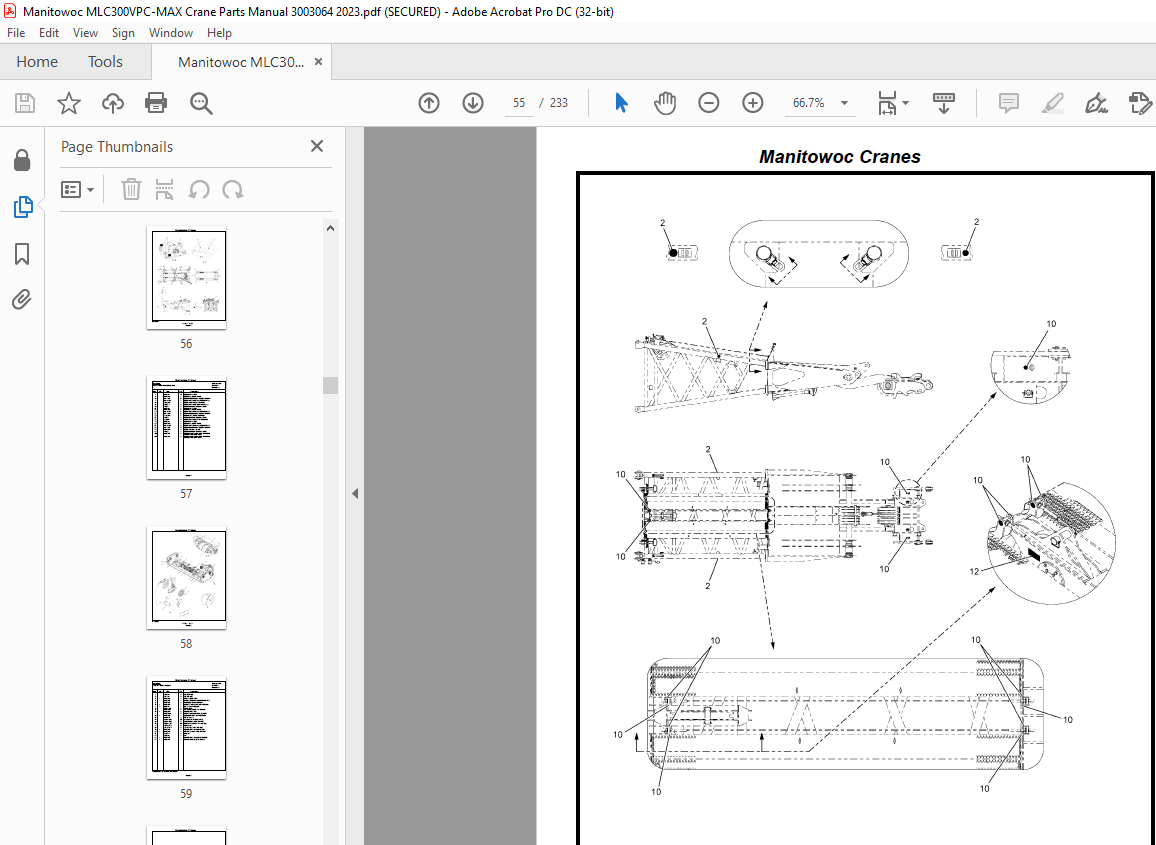Open the thumbnails options dropdown menu

77,189
